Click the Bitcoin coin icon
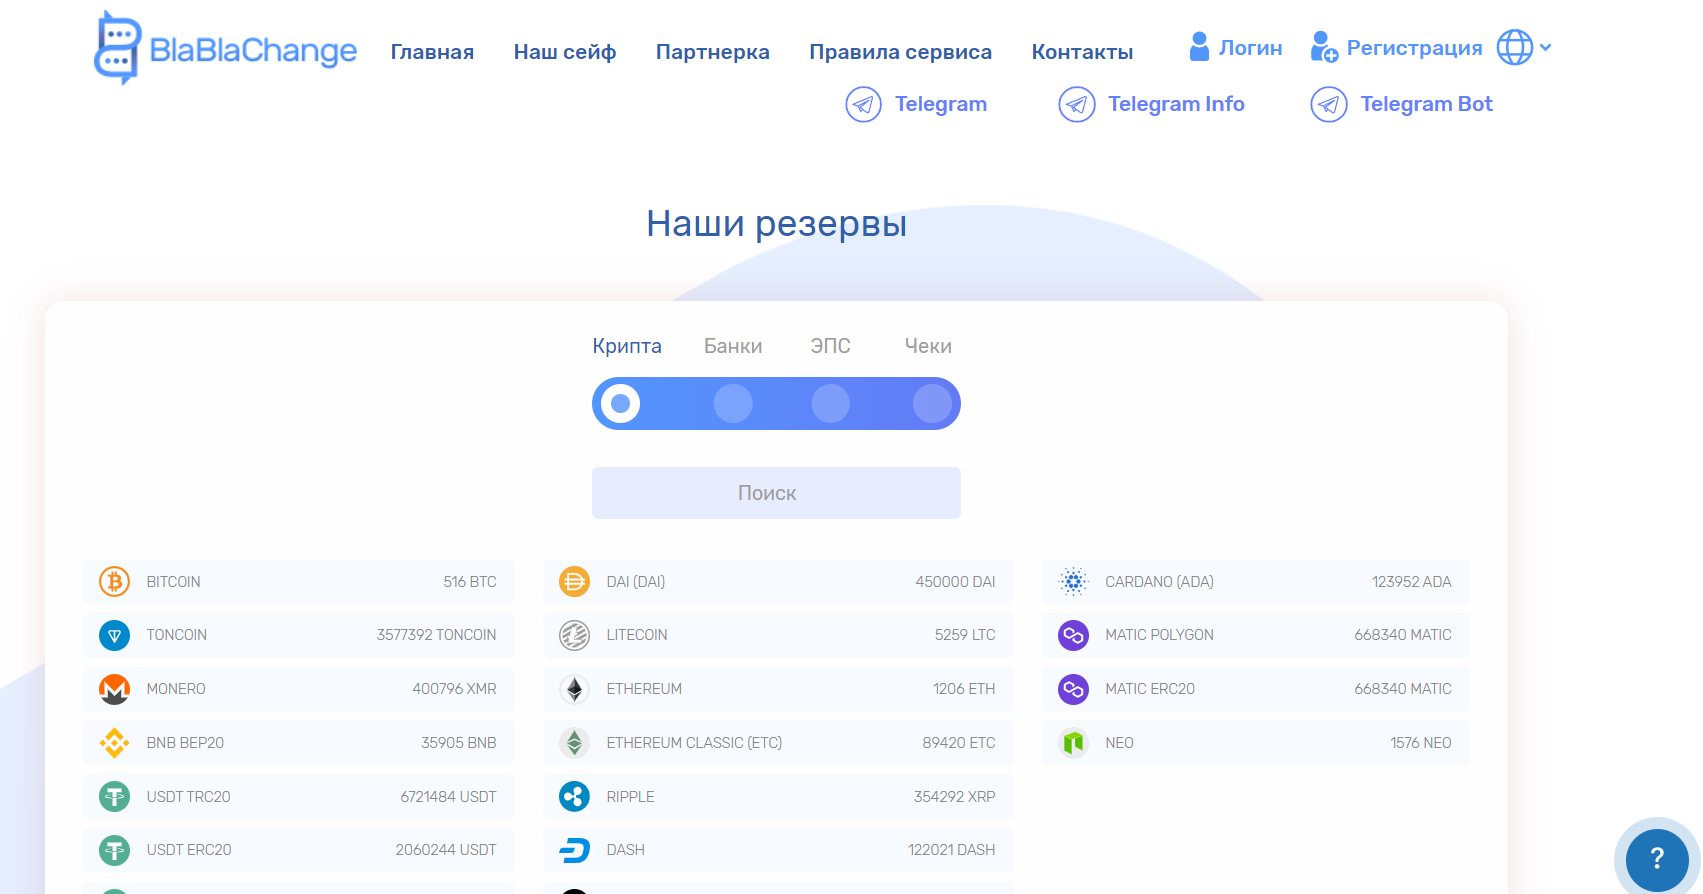This screenshot has width=1703, height=894. pos(115,581)
